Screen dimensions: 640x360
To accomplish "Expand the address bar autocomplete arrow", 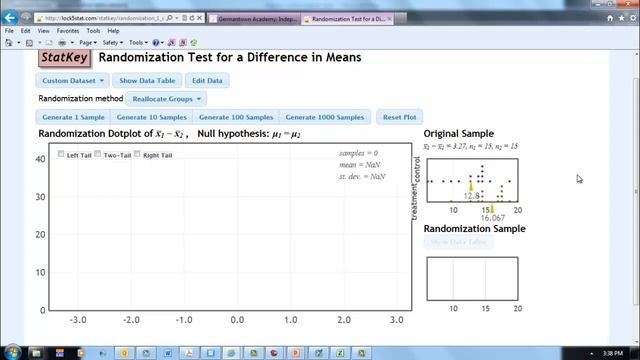I will coord(177,18).
